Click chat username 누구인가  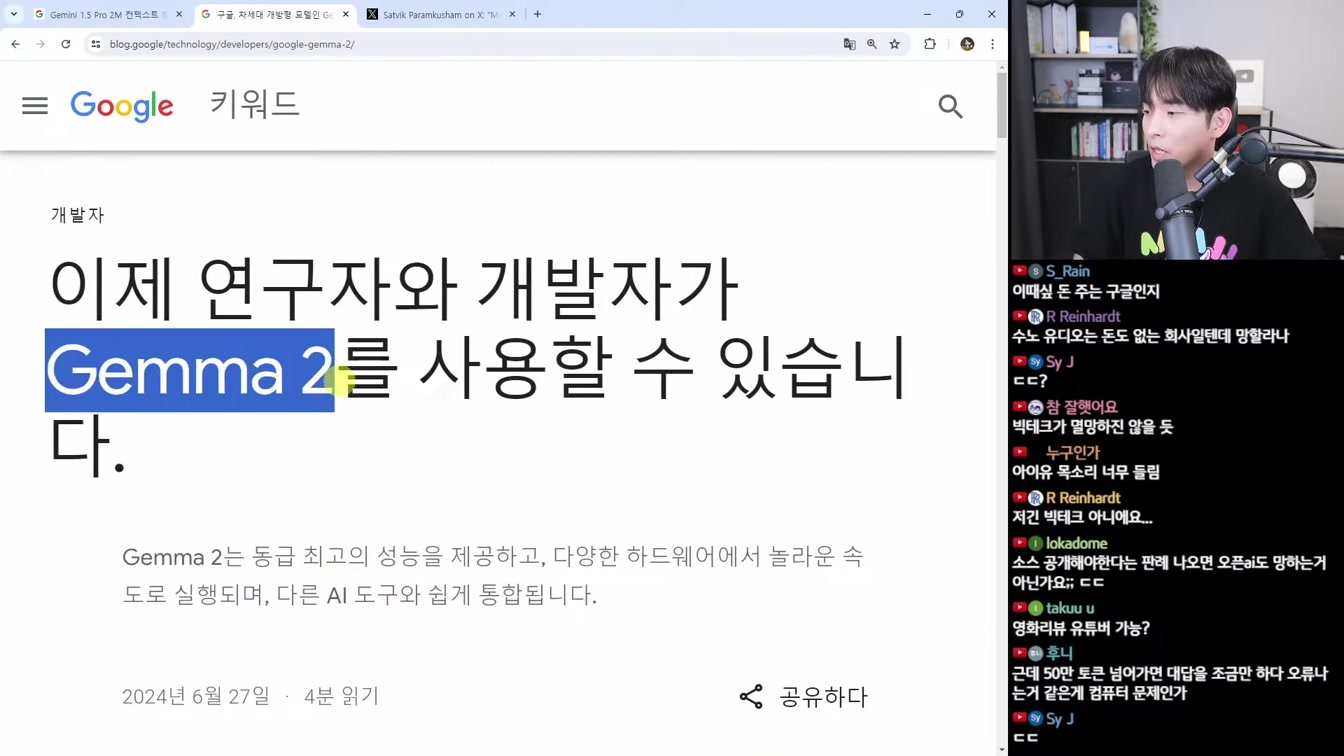tap(1073, 452)
